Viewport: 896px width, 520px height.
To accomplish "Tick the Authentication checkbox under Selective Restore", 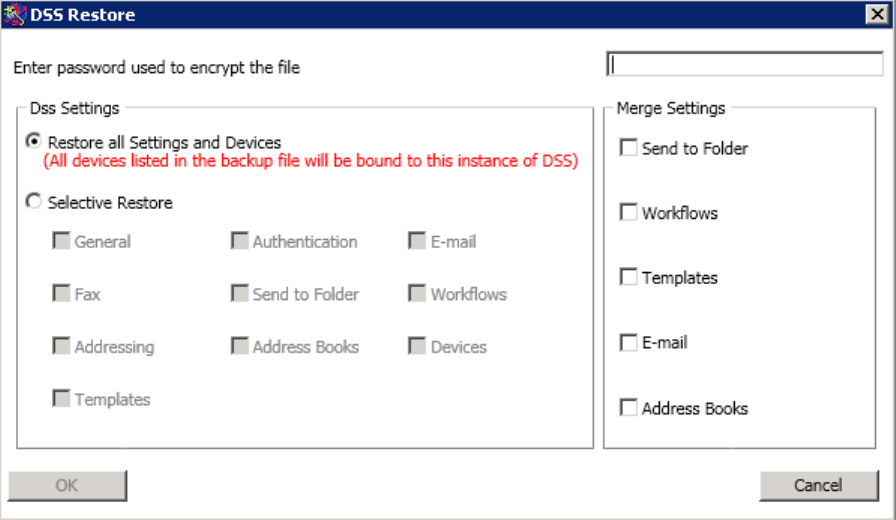I will click(239, 241).
